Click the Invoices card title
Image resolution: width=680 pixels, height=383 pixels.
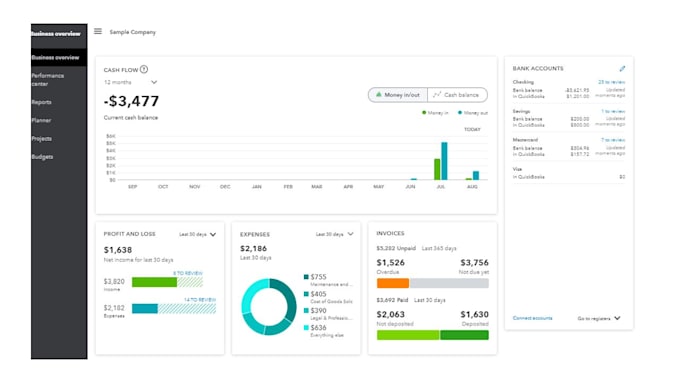390,233
